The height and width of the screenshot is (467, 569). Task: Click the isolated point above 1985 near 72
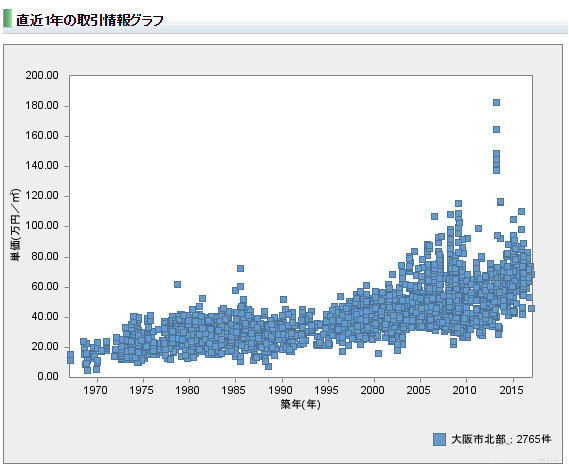pyautogui.click(x=240, y=269)
